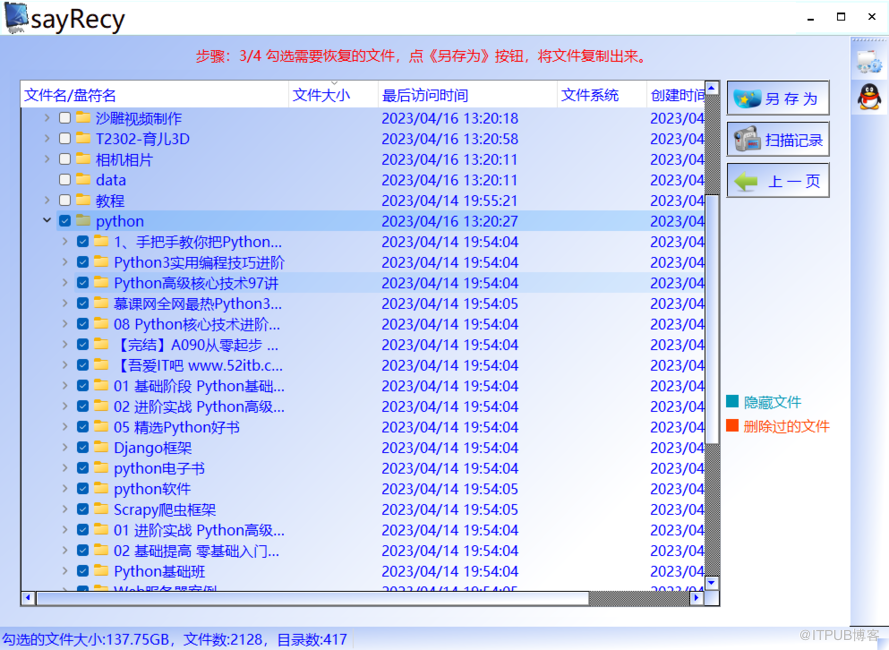
Task: Click the python parent folder icon
Action: click(83, 221)
